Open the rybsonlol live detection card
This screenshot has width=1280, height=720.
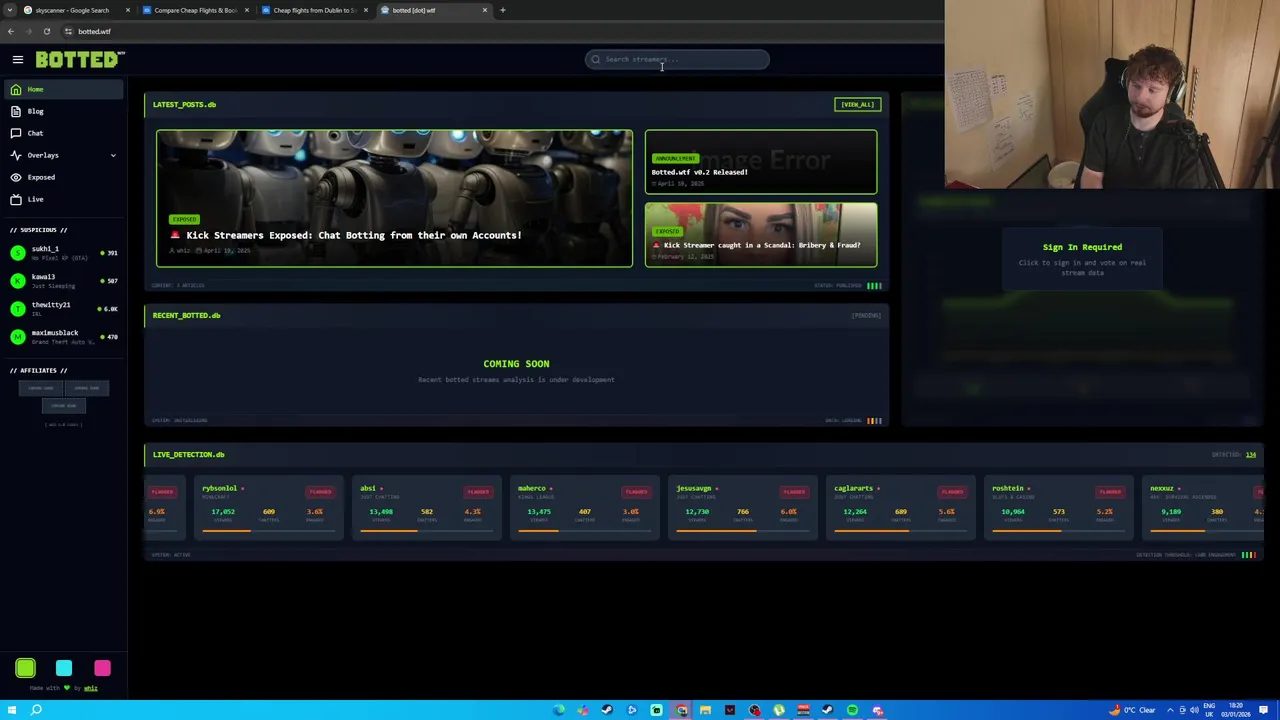tap(269, 508)
